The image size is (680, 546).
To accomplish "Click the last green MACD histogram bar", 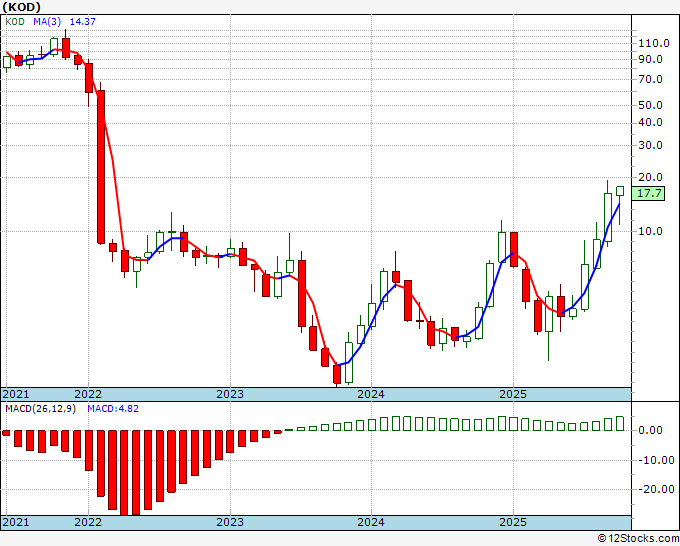I will pyautogui.click(x=620, y=423).
